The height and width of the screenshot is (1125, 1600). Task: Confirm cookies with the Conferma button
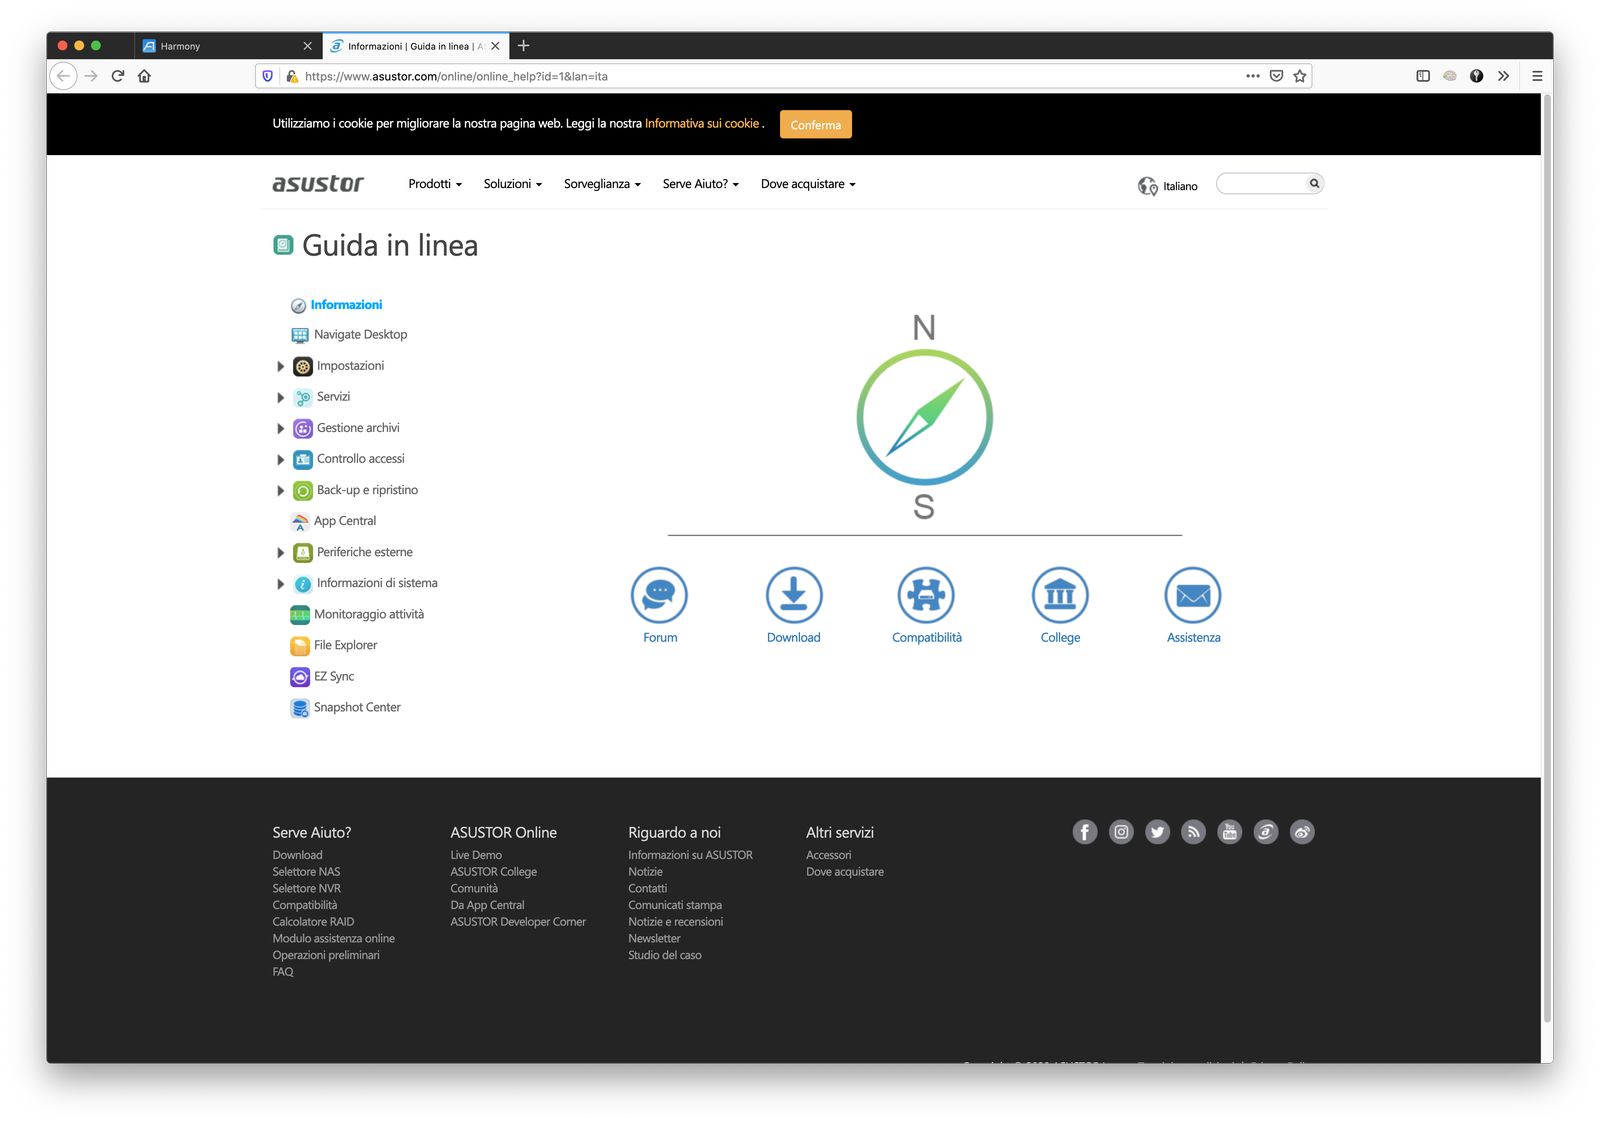tap(816, 125)
